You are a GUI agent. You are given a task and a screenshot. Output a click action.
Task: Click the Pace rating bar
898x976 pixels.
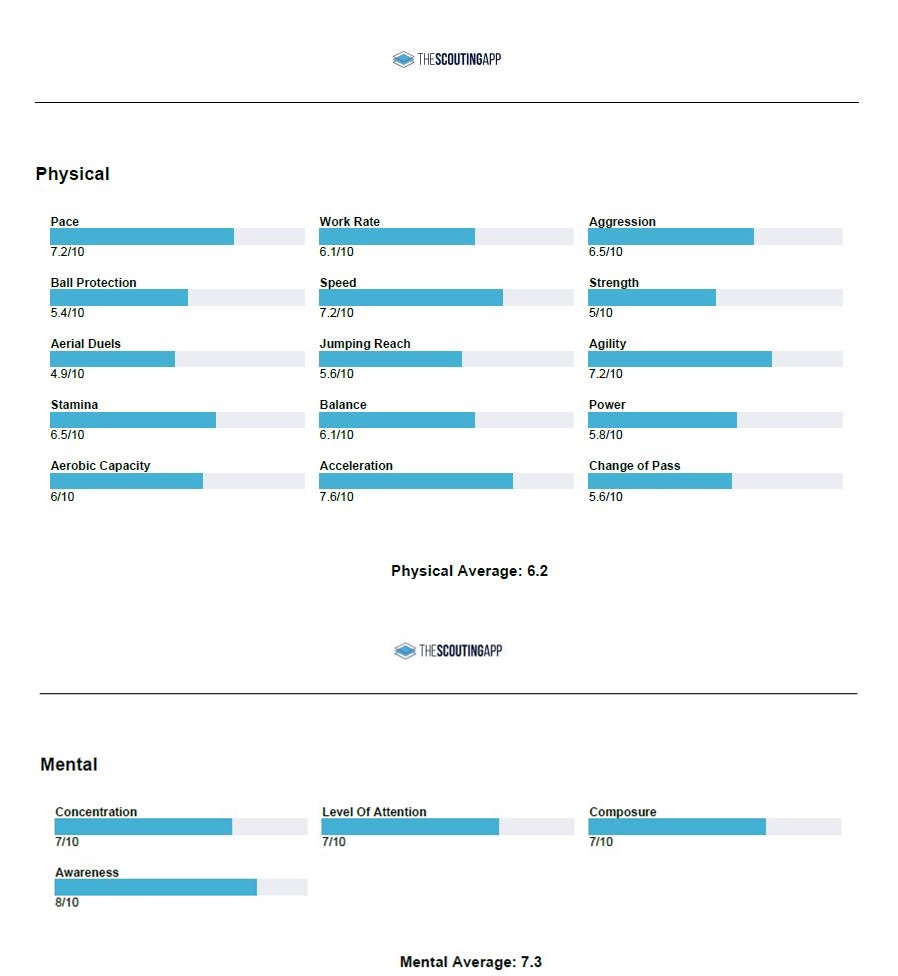(177, 237)
